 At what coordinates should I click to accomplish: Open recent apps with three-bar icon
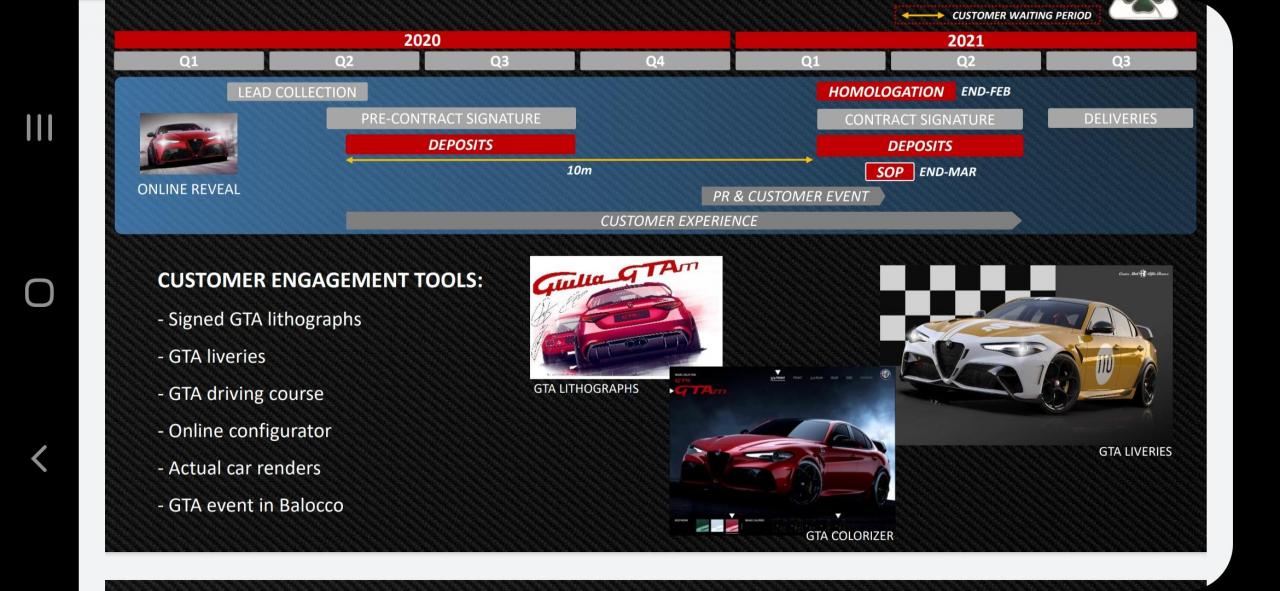(x=39, y=127)
